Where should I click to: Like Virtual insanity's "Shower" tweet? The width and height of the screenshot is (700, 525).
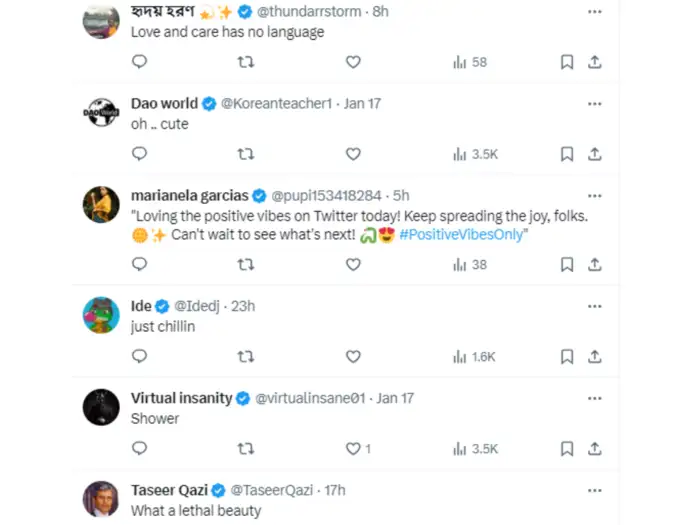tap(353, 449)
